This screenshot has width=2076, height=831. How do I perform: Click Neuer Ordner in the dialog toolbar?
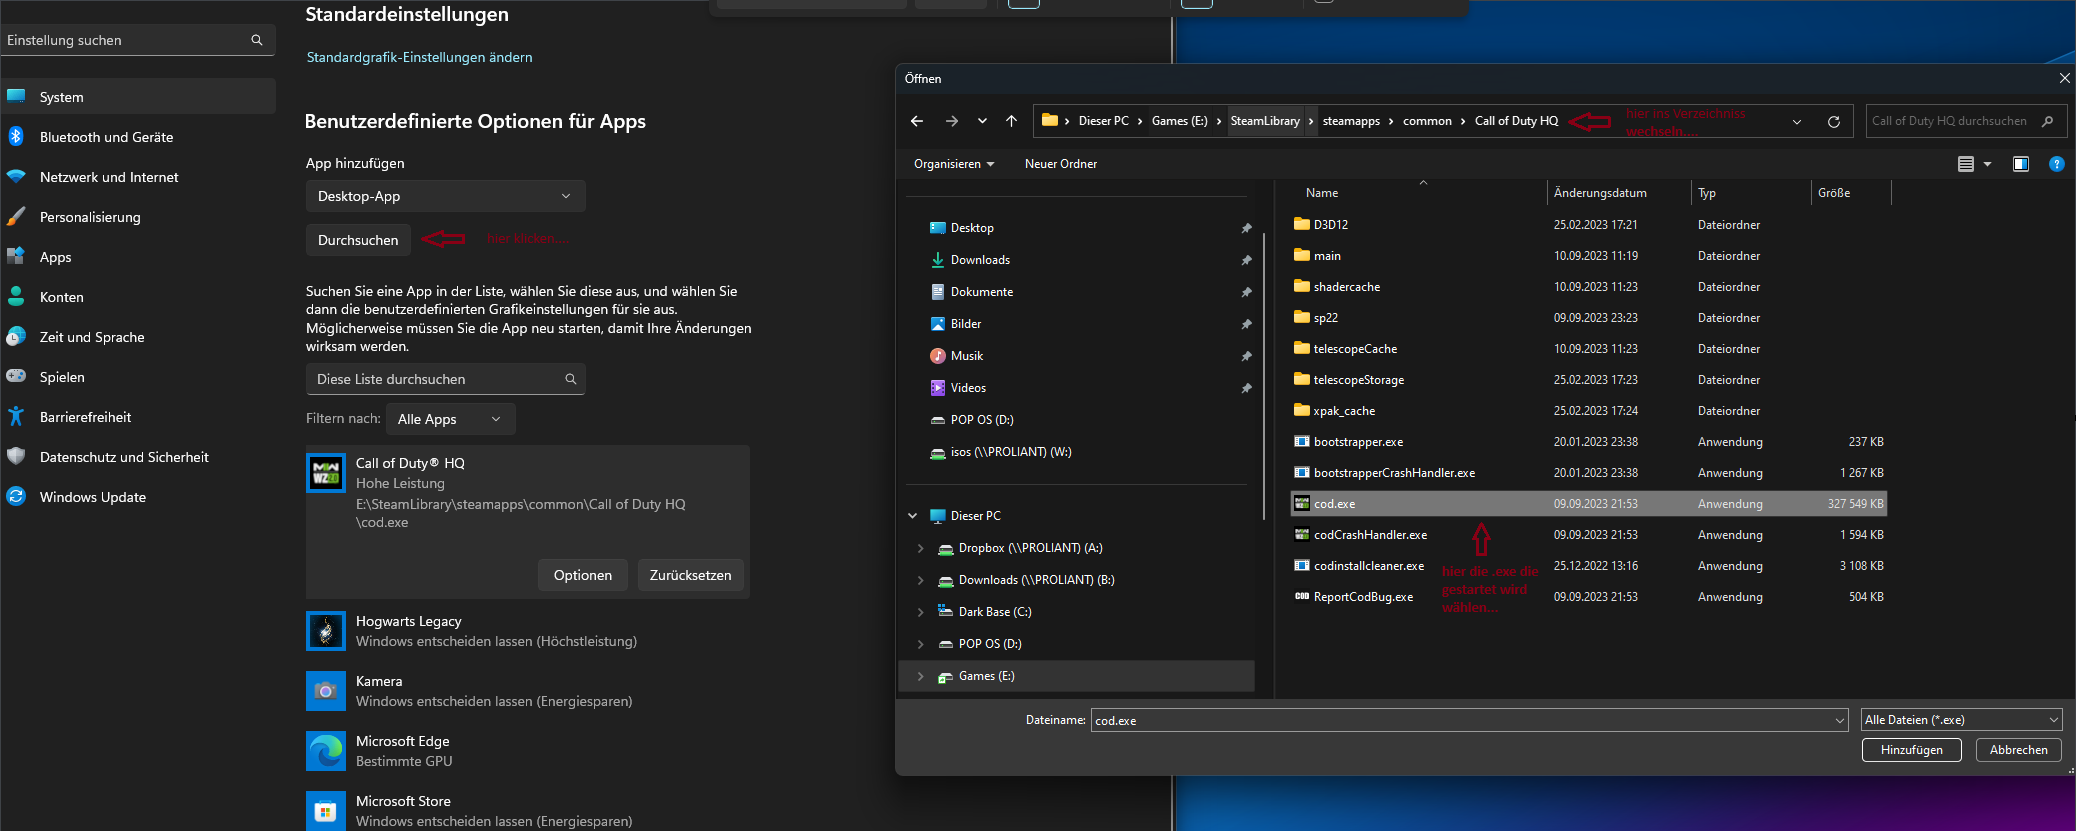click(1061, 164)
